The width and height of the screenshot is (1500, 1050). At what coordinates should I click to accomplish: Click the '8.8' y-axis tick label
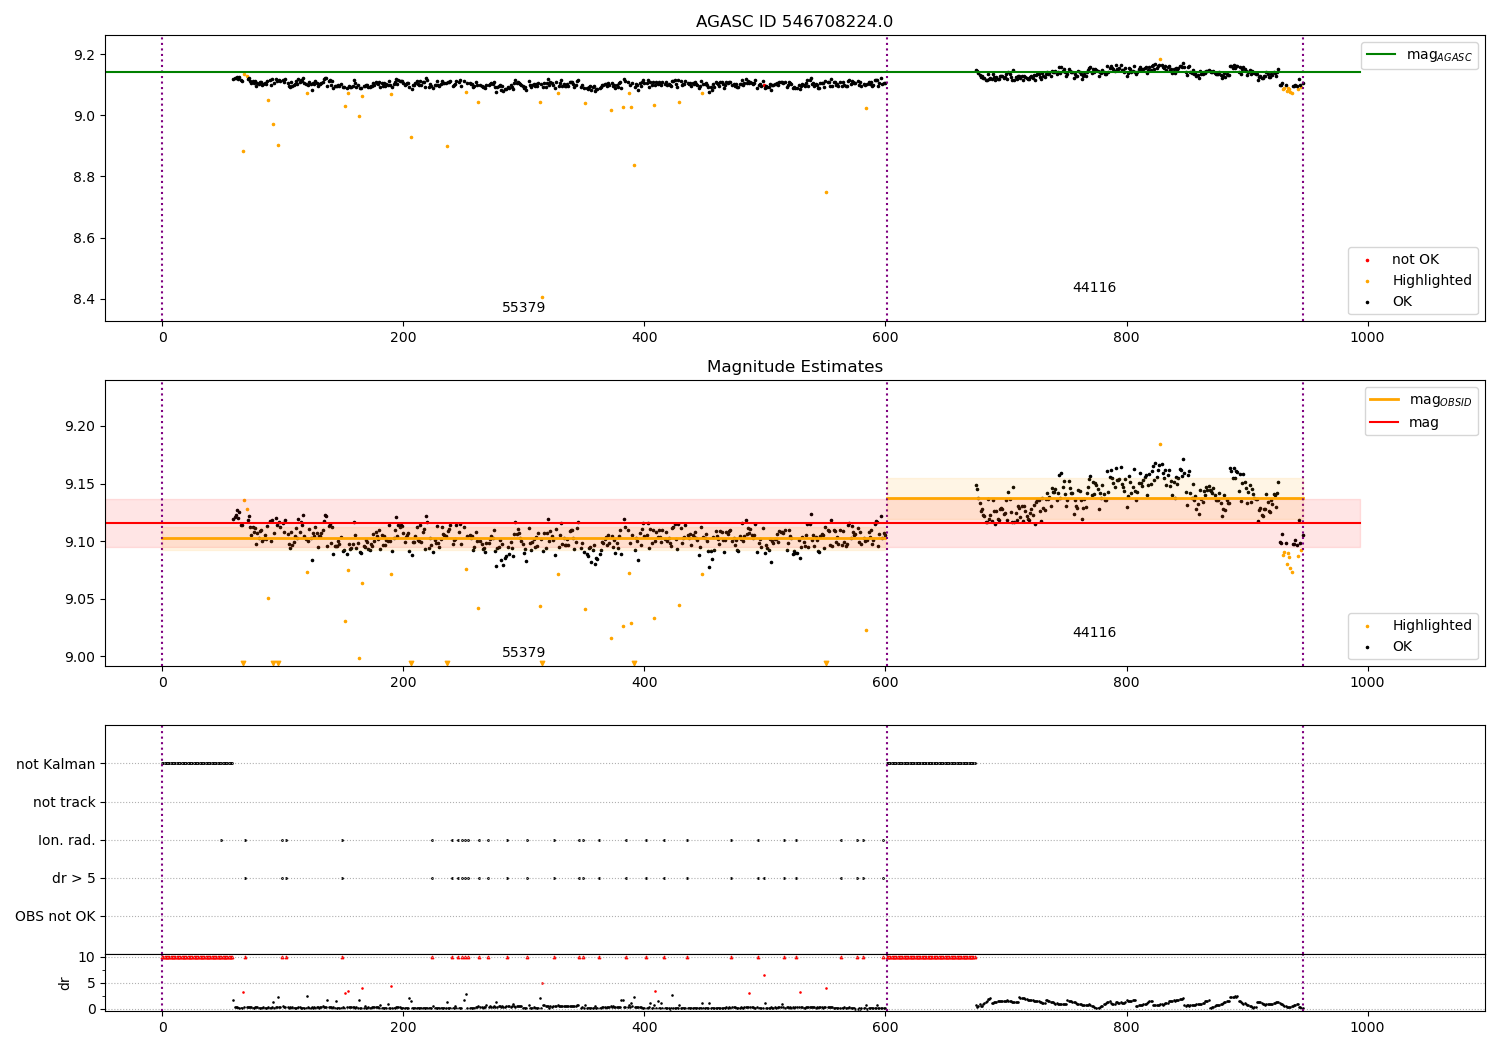pyautogui.click(x=86, y=178)
